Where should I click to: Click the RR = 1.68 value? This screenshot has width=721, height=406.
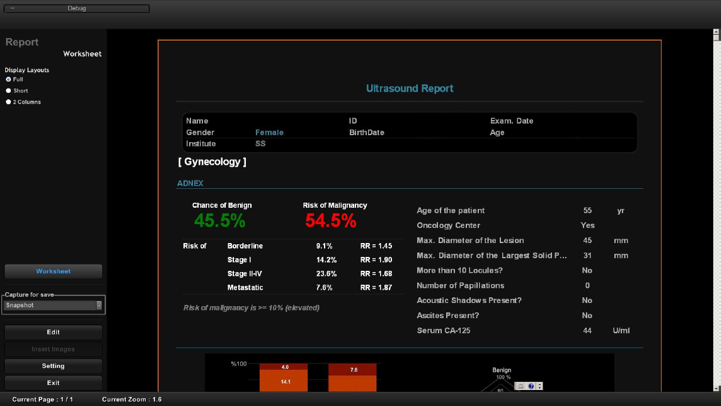coord(376,274)
